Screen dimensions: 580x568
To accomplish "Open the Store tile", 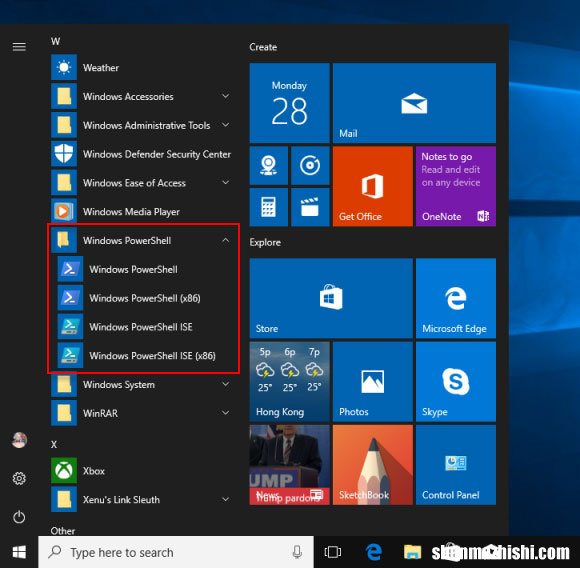I will 331,298.
